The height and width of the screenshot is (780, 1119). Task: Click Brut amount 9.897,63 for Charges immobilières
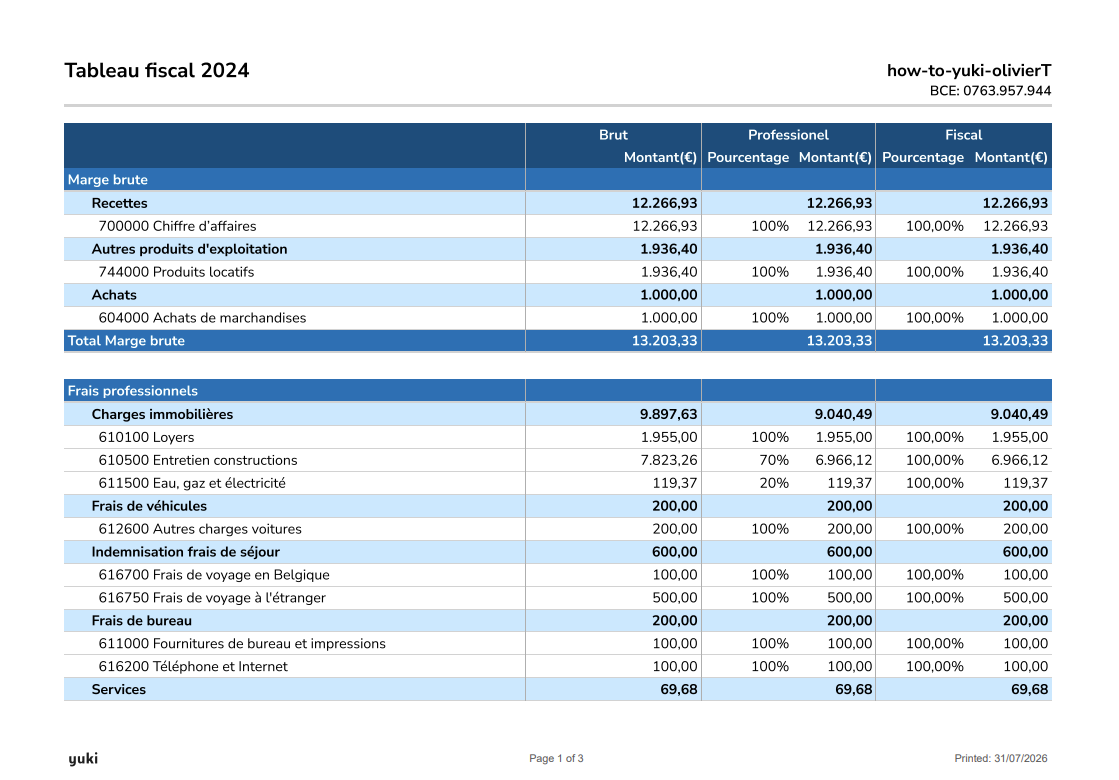pos(669,415)
